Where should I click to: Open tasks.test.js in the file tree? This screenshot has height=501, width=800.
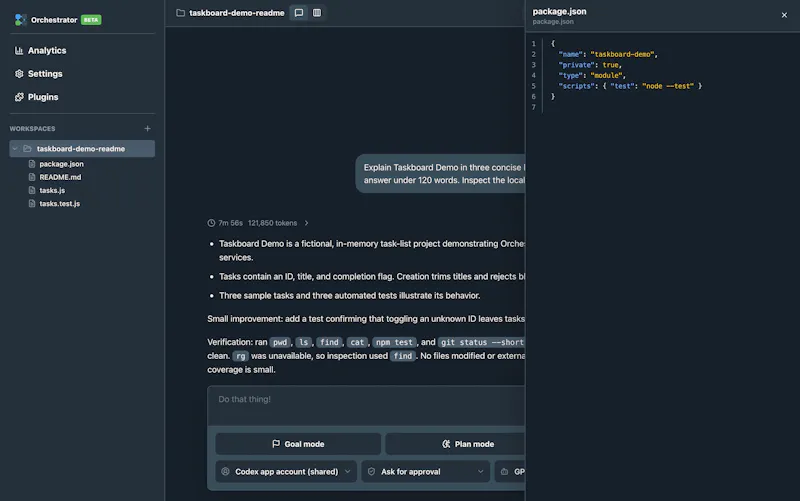60,204
